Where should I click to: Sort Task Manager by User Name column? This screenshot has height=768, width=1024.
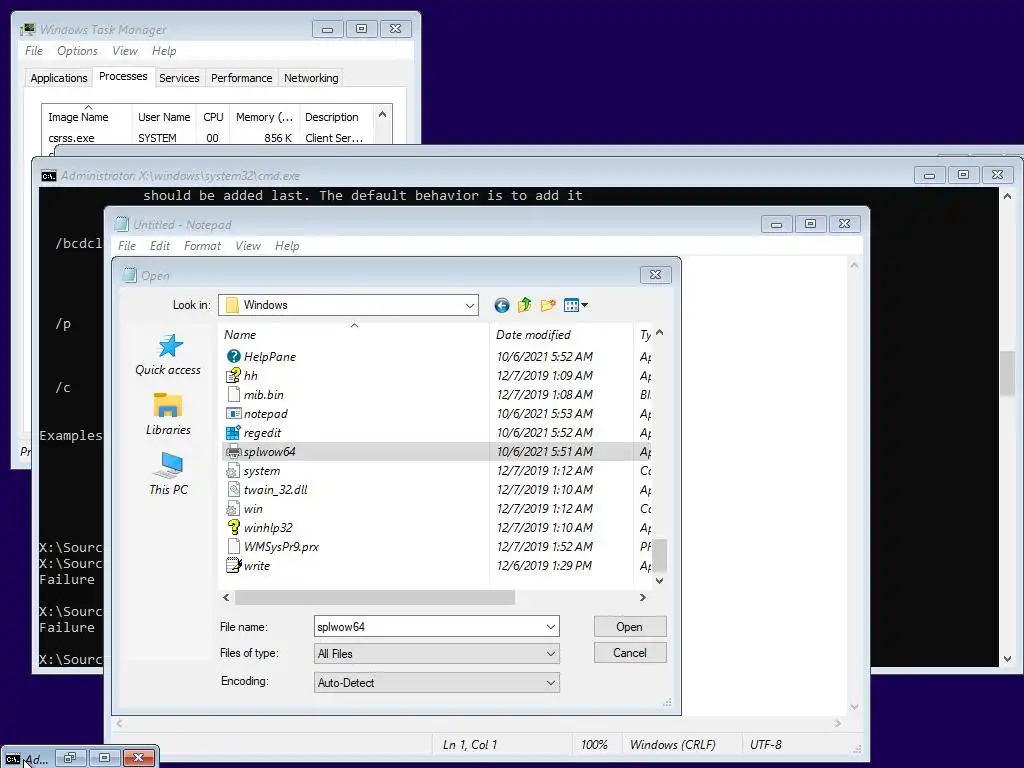click(164, 117)
